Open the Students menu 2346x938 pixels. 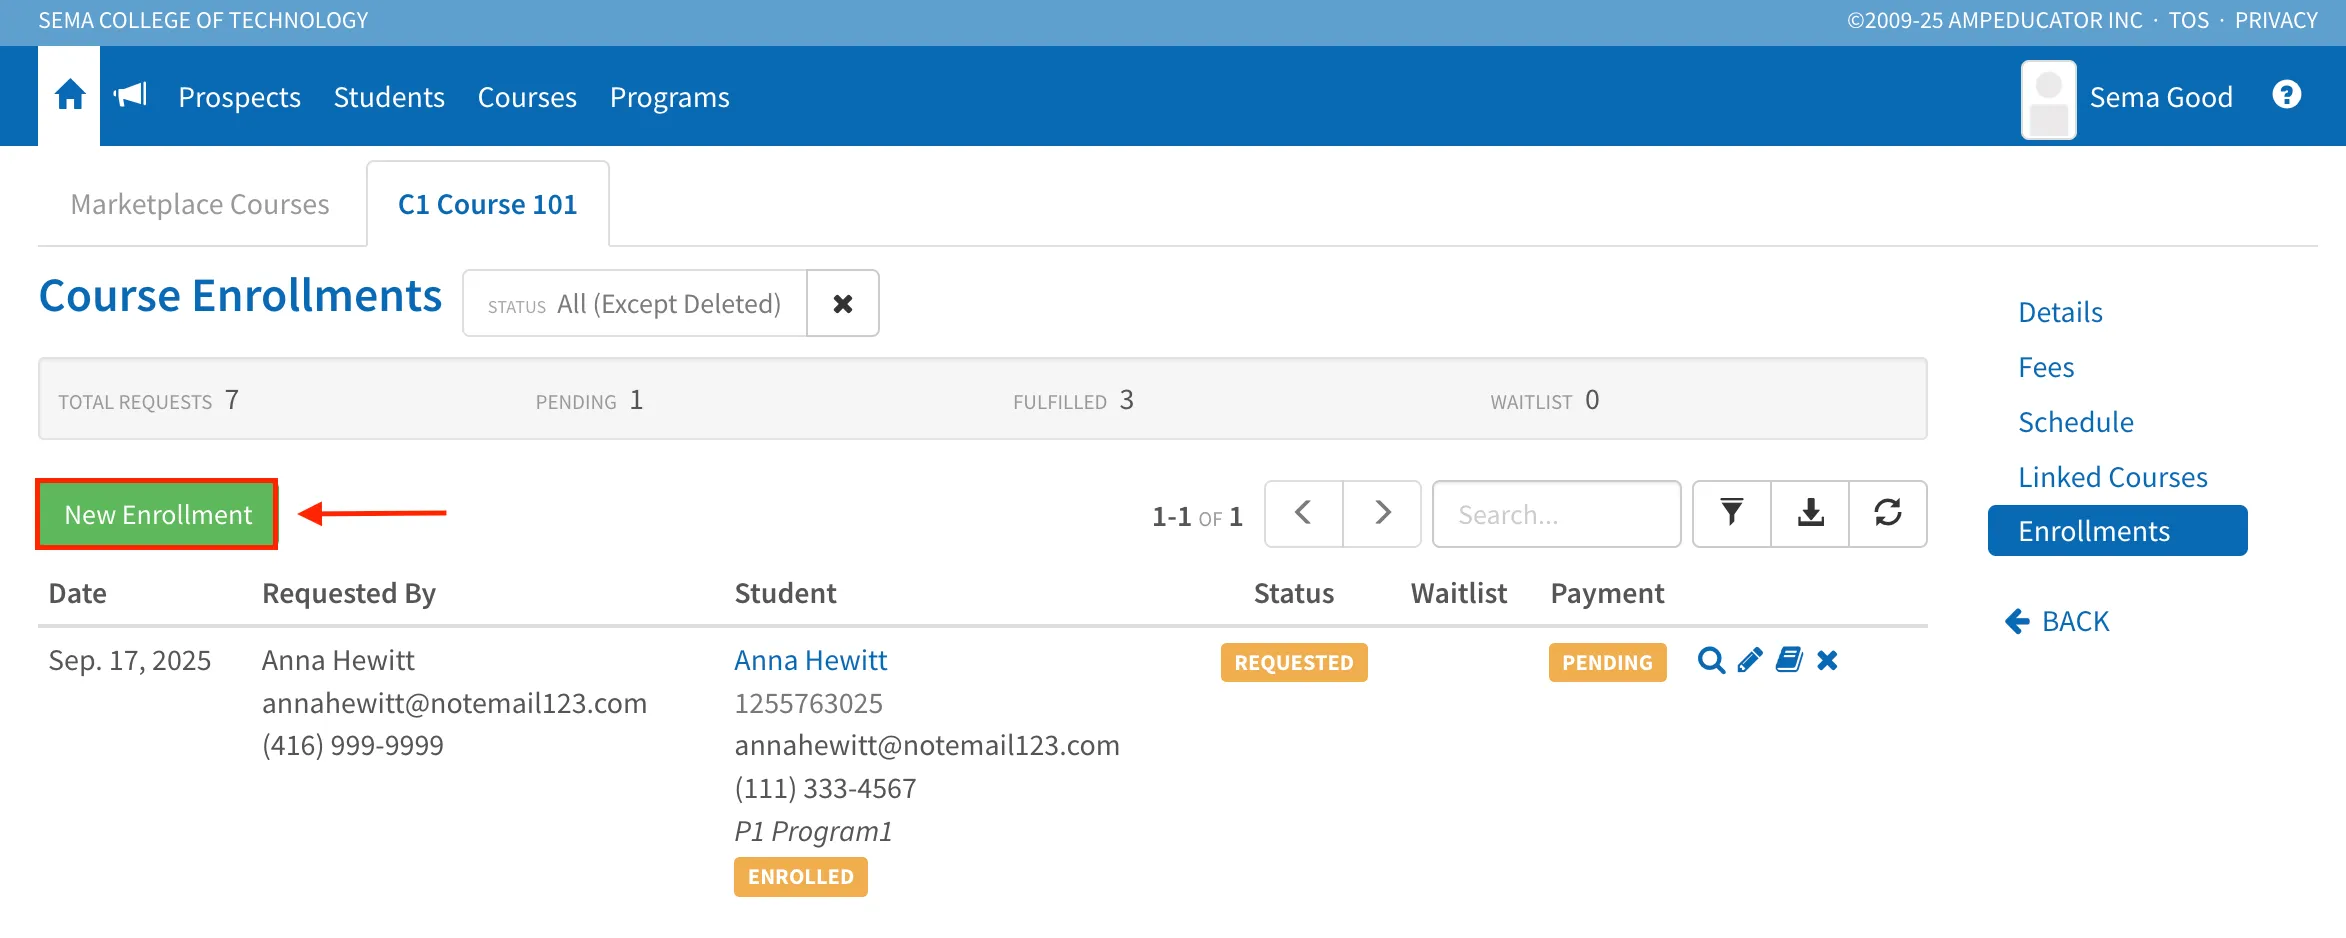(389, 97)
